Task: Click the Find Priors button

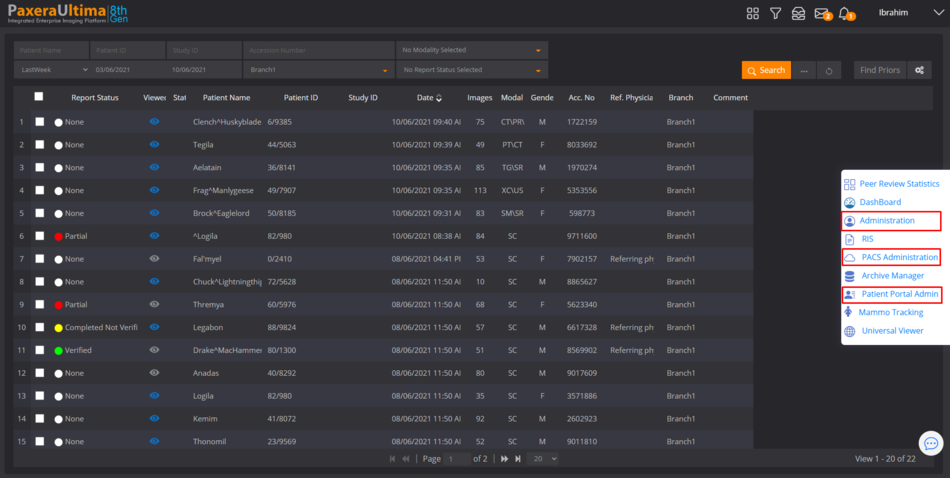Action: 880,70
